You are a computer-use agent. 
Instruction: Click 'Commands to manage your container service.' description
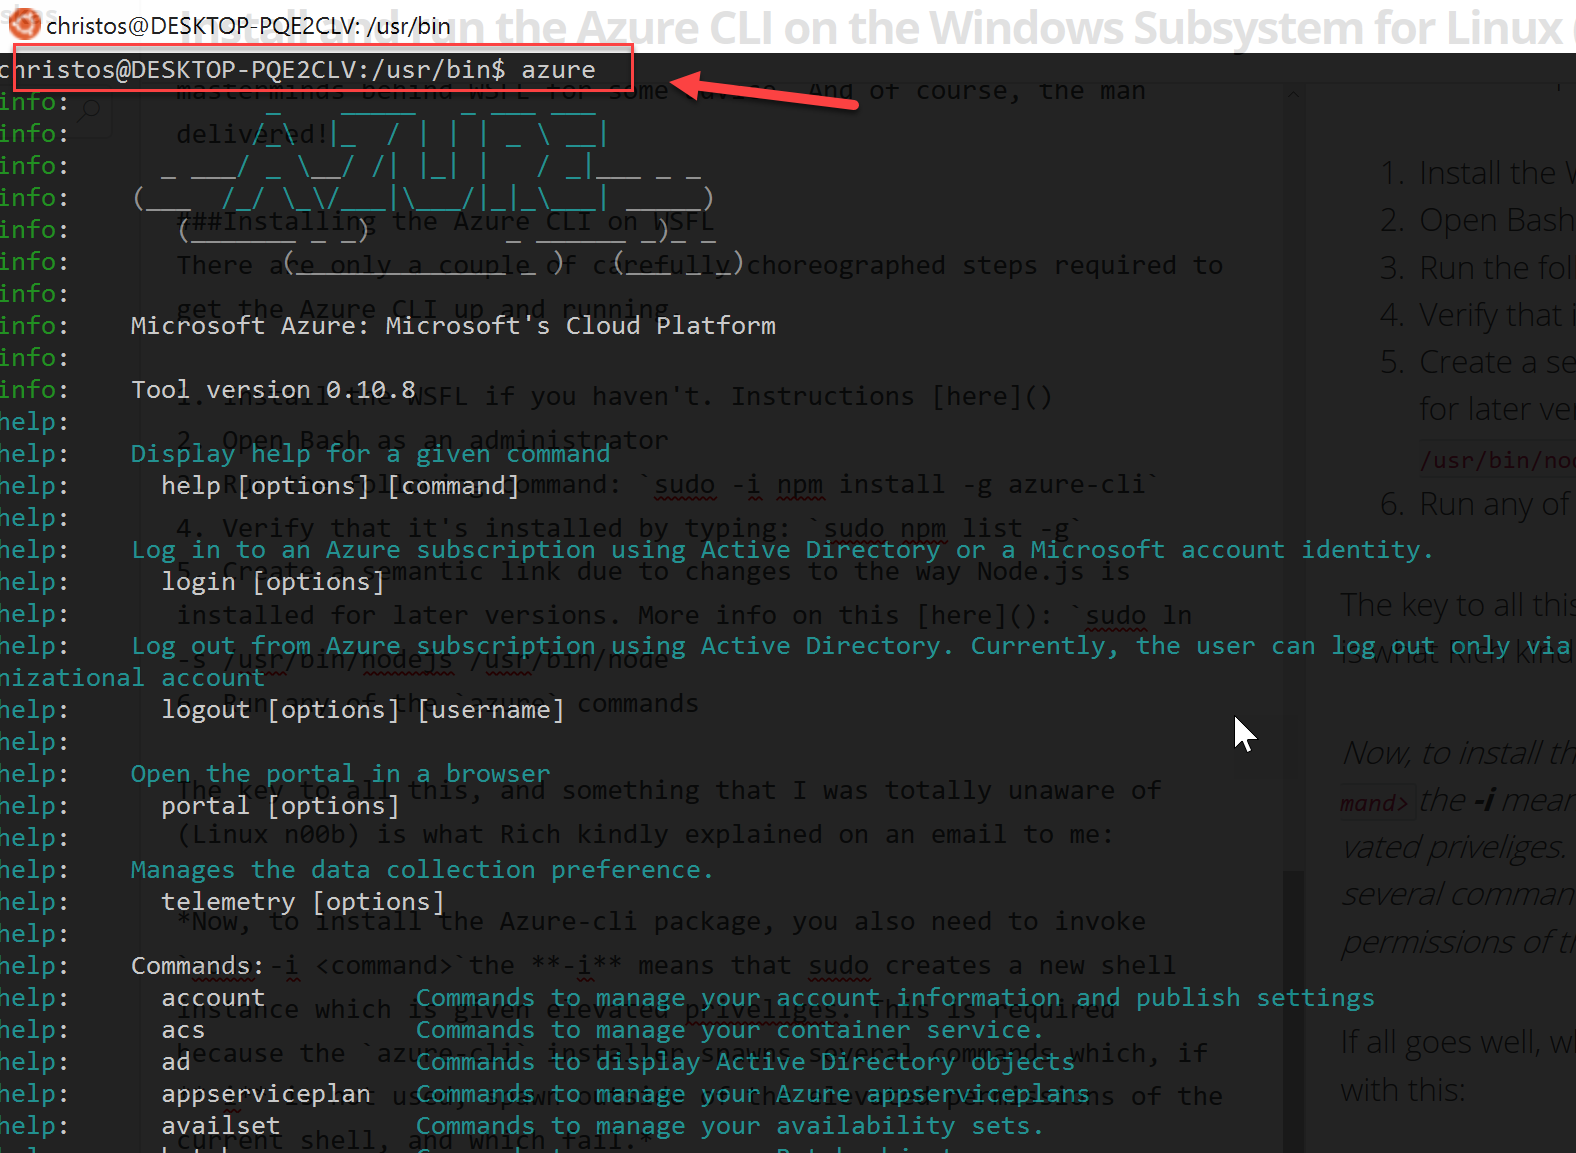pos(730,1030)
